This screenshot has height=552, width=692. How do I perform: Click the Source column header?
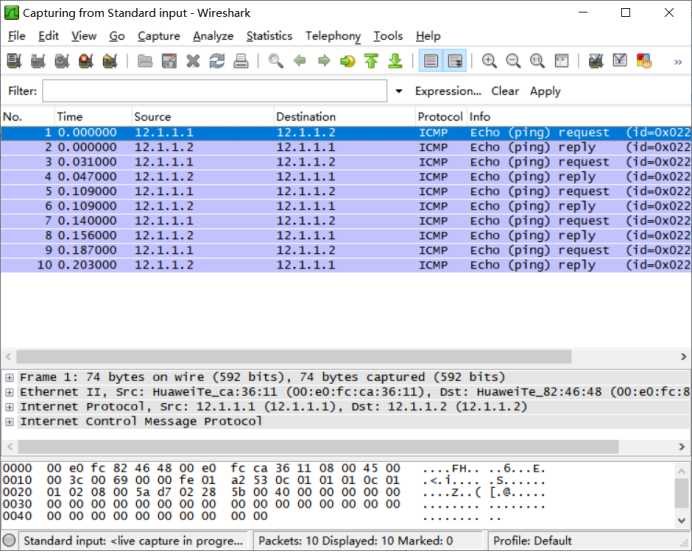pos(203,117)
